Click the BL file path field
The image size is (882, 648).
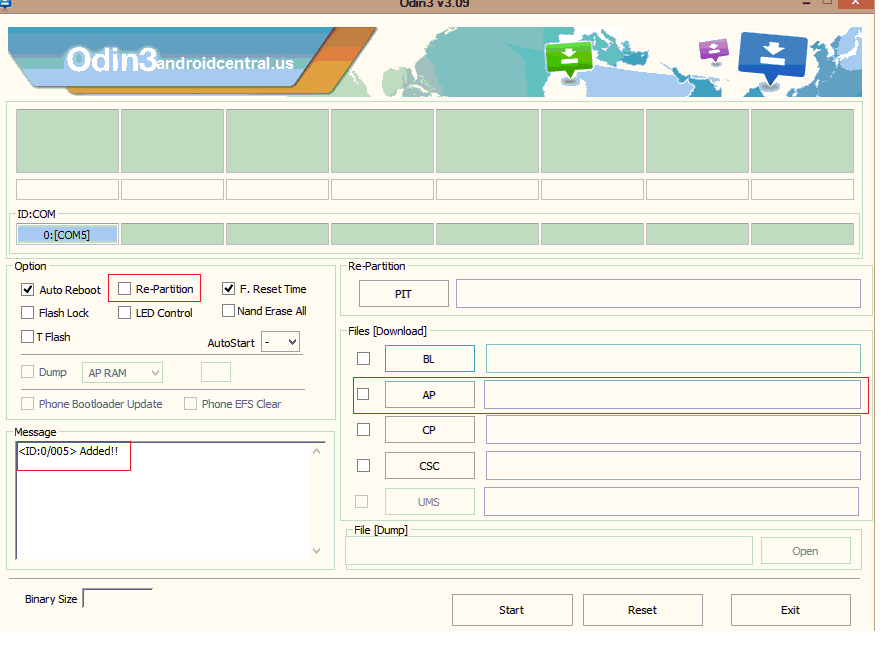click(x=673, y=358)
